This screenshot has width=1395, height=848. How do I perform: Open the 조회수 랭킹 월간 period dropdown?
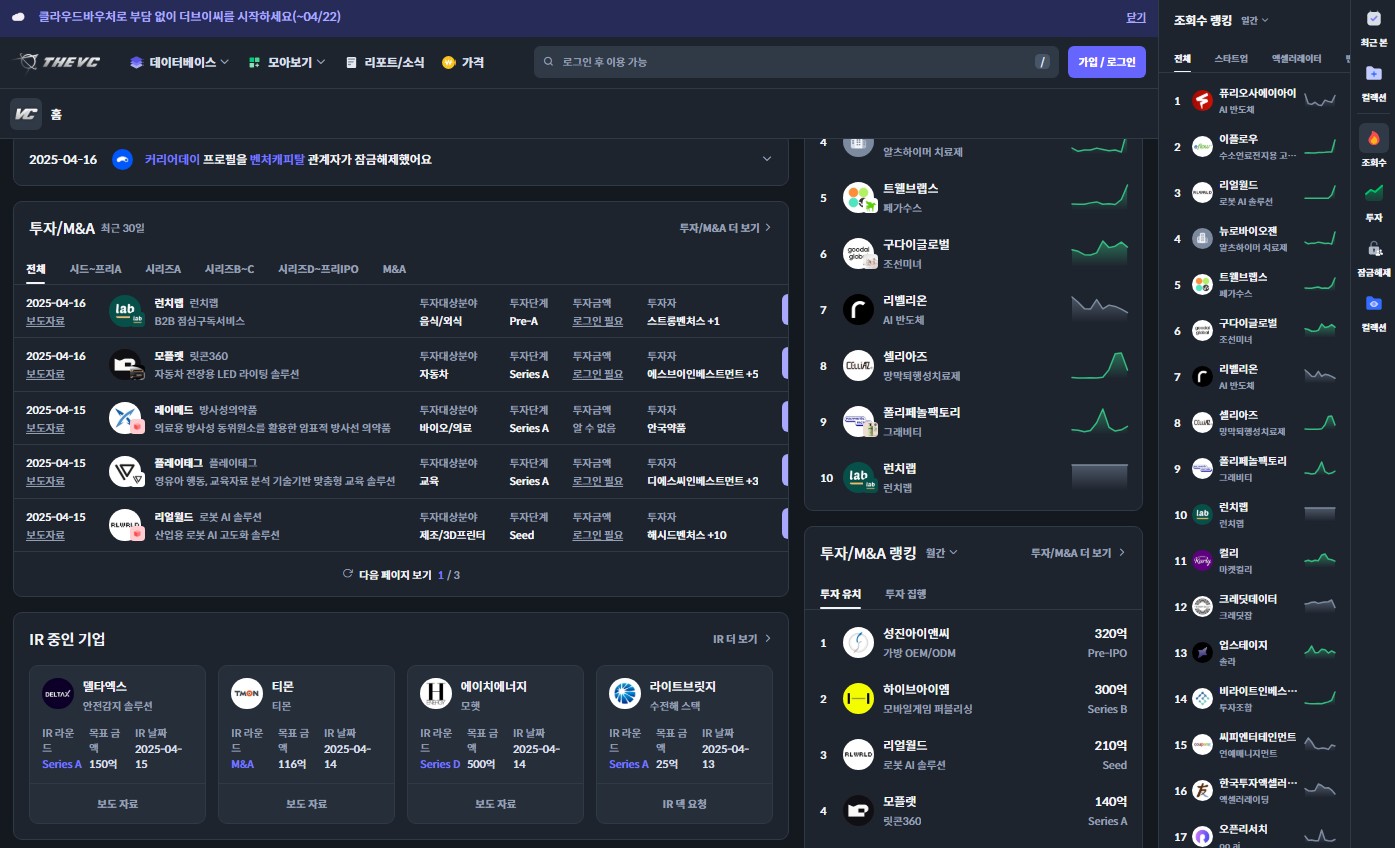[1254, 20]
